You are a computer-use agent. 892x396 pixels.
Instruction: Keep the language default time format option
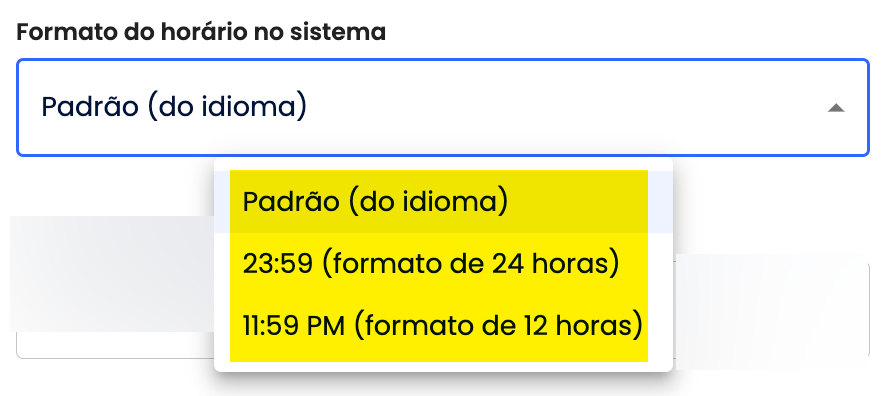point(443,201)
